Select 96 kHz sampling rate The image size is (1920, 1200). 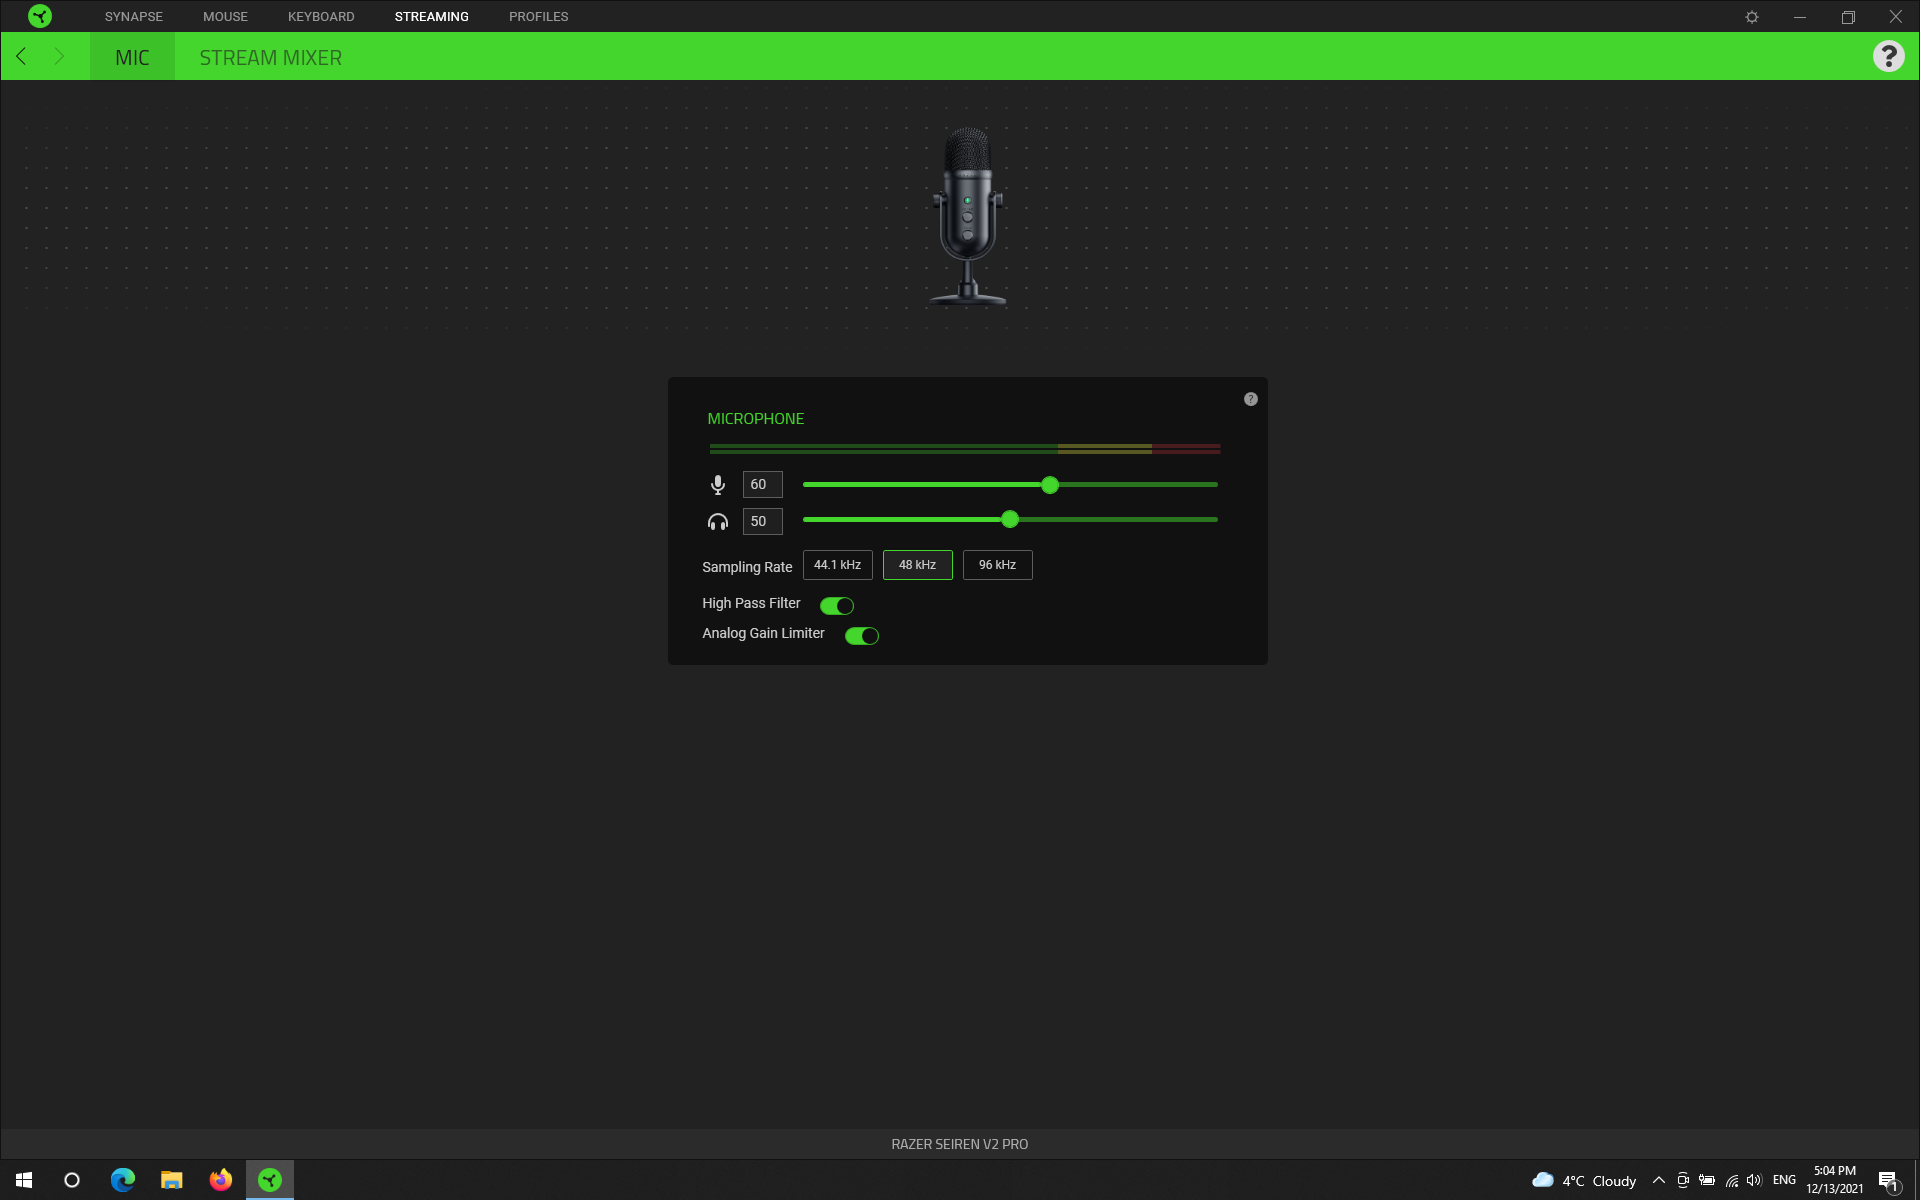997,565
